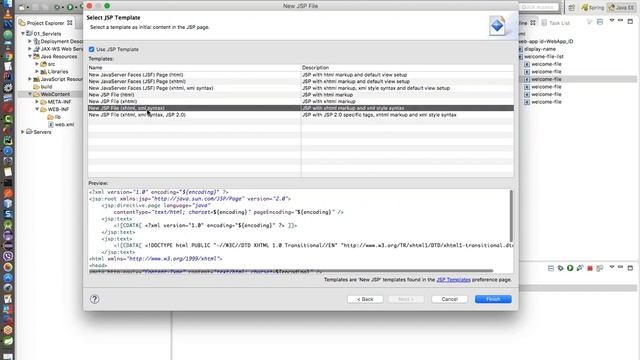Image resolution: width=640 pixels, height=360 pixels.
Task: Select 'New JavaServer Faces (JSF) Page (html)'
Action: coord(301,75)
